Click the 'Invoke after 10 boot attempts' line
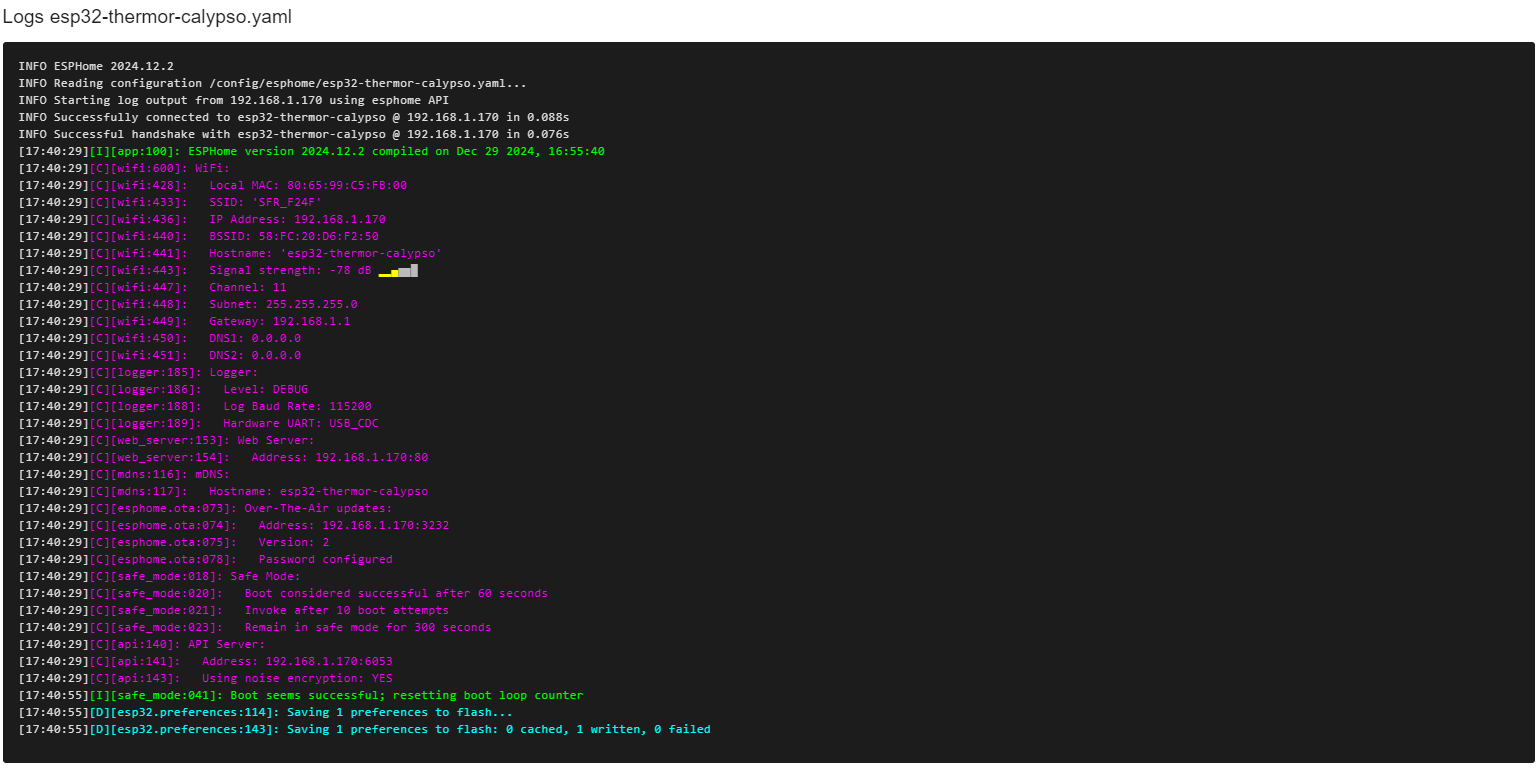This screenshot has height=774, width=1540. (x=233, y=610)
